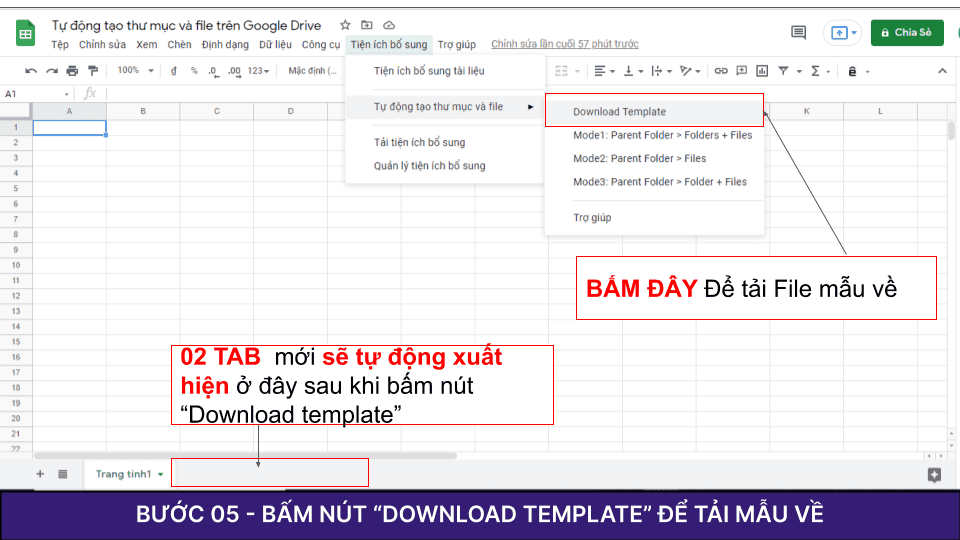
Task: Expand the Trang tính1 sheet tab arrow
Action: pos(161,475)
